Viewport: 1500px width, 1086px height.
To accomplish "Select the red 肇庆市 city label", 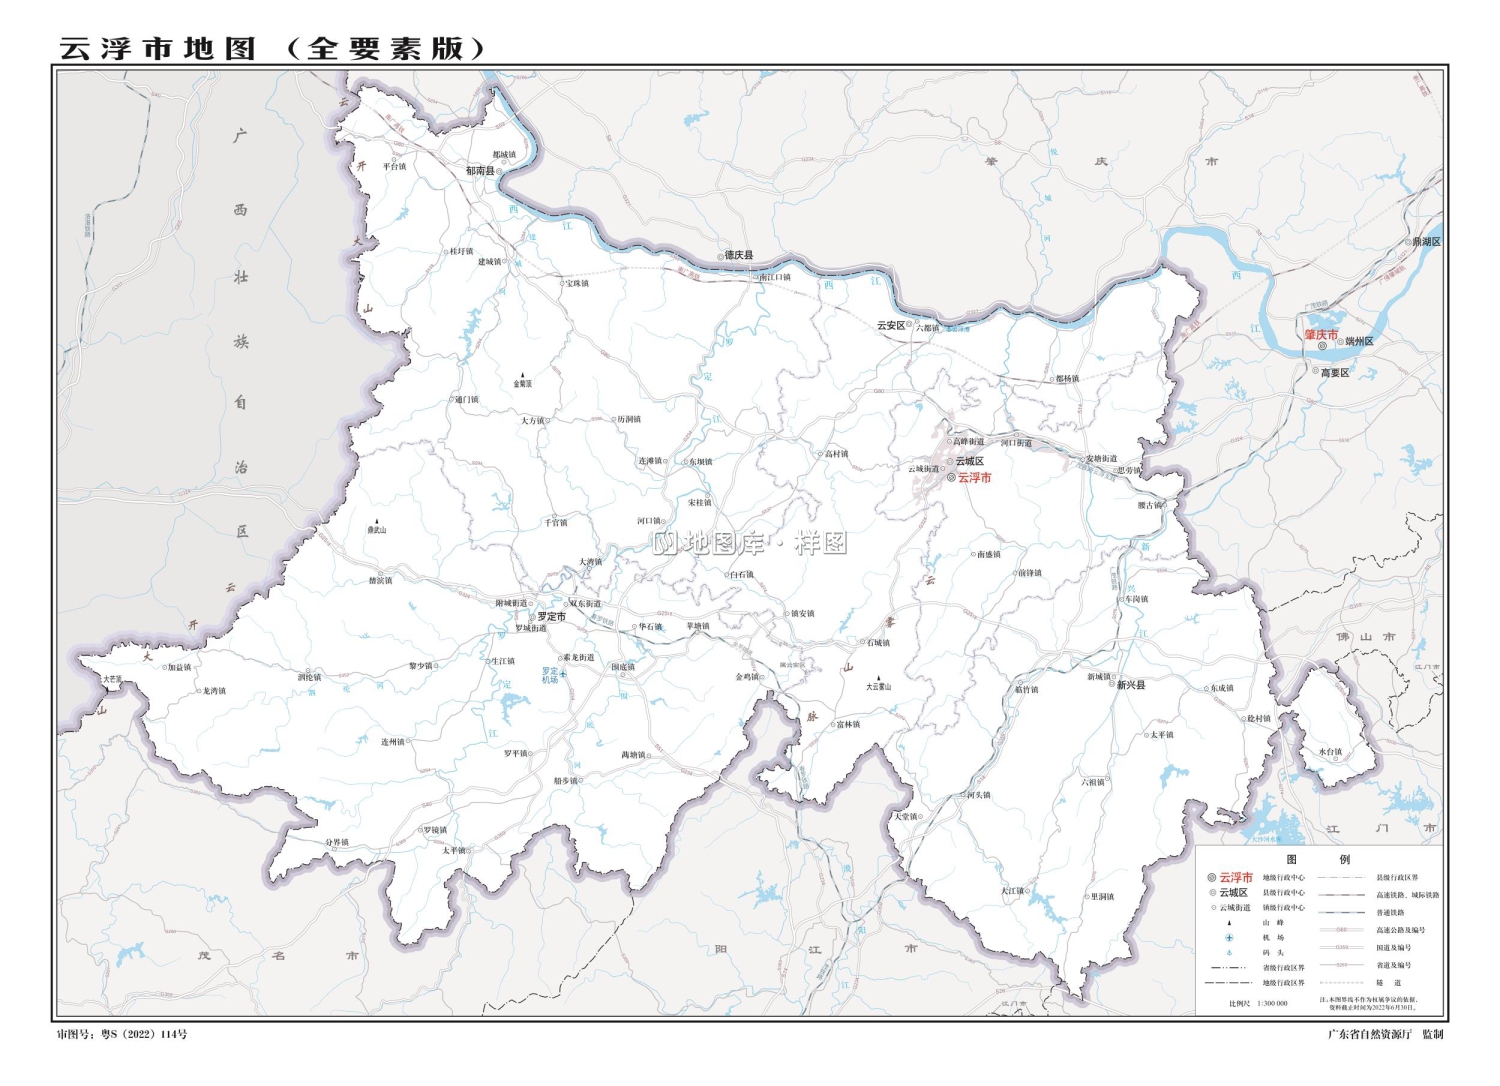I will tap(1322, 334).
